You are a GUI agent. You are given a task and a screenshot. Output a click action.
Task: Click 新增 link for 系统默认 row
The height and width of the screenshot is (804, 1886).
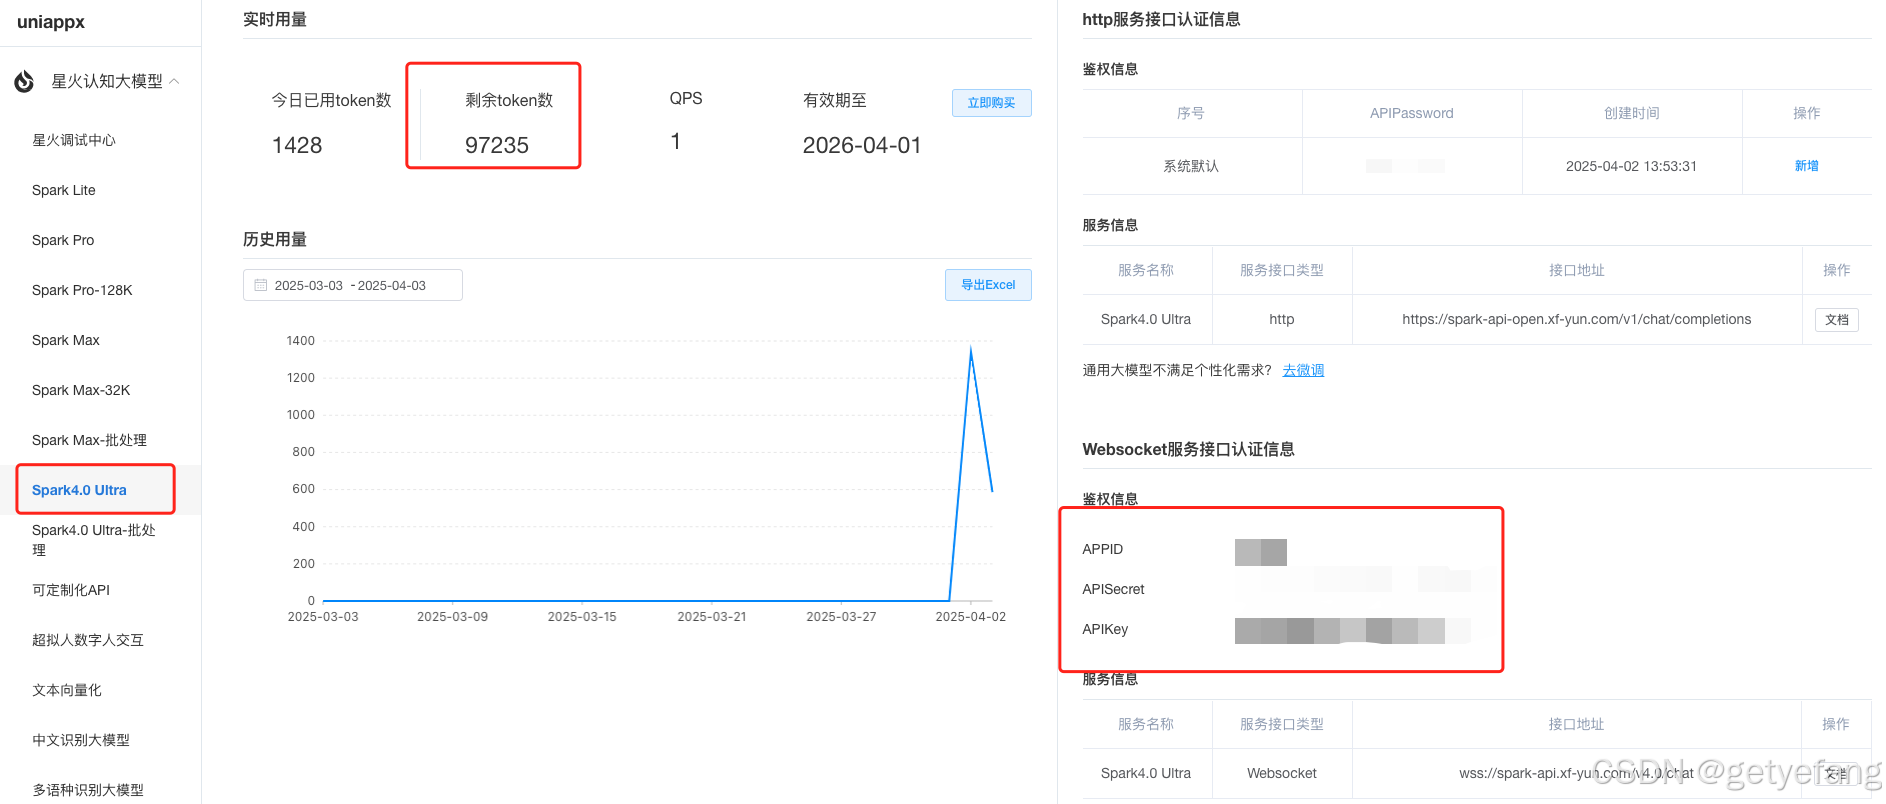(x=1806, y=166)
